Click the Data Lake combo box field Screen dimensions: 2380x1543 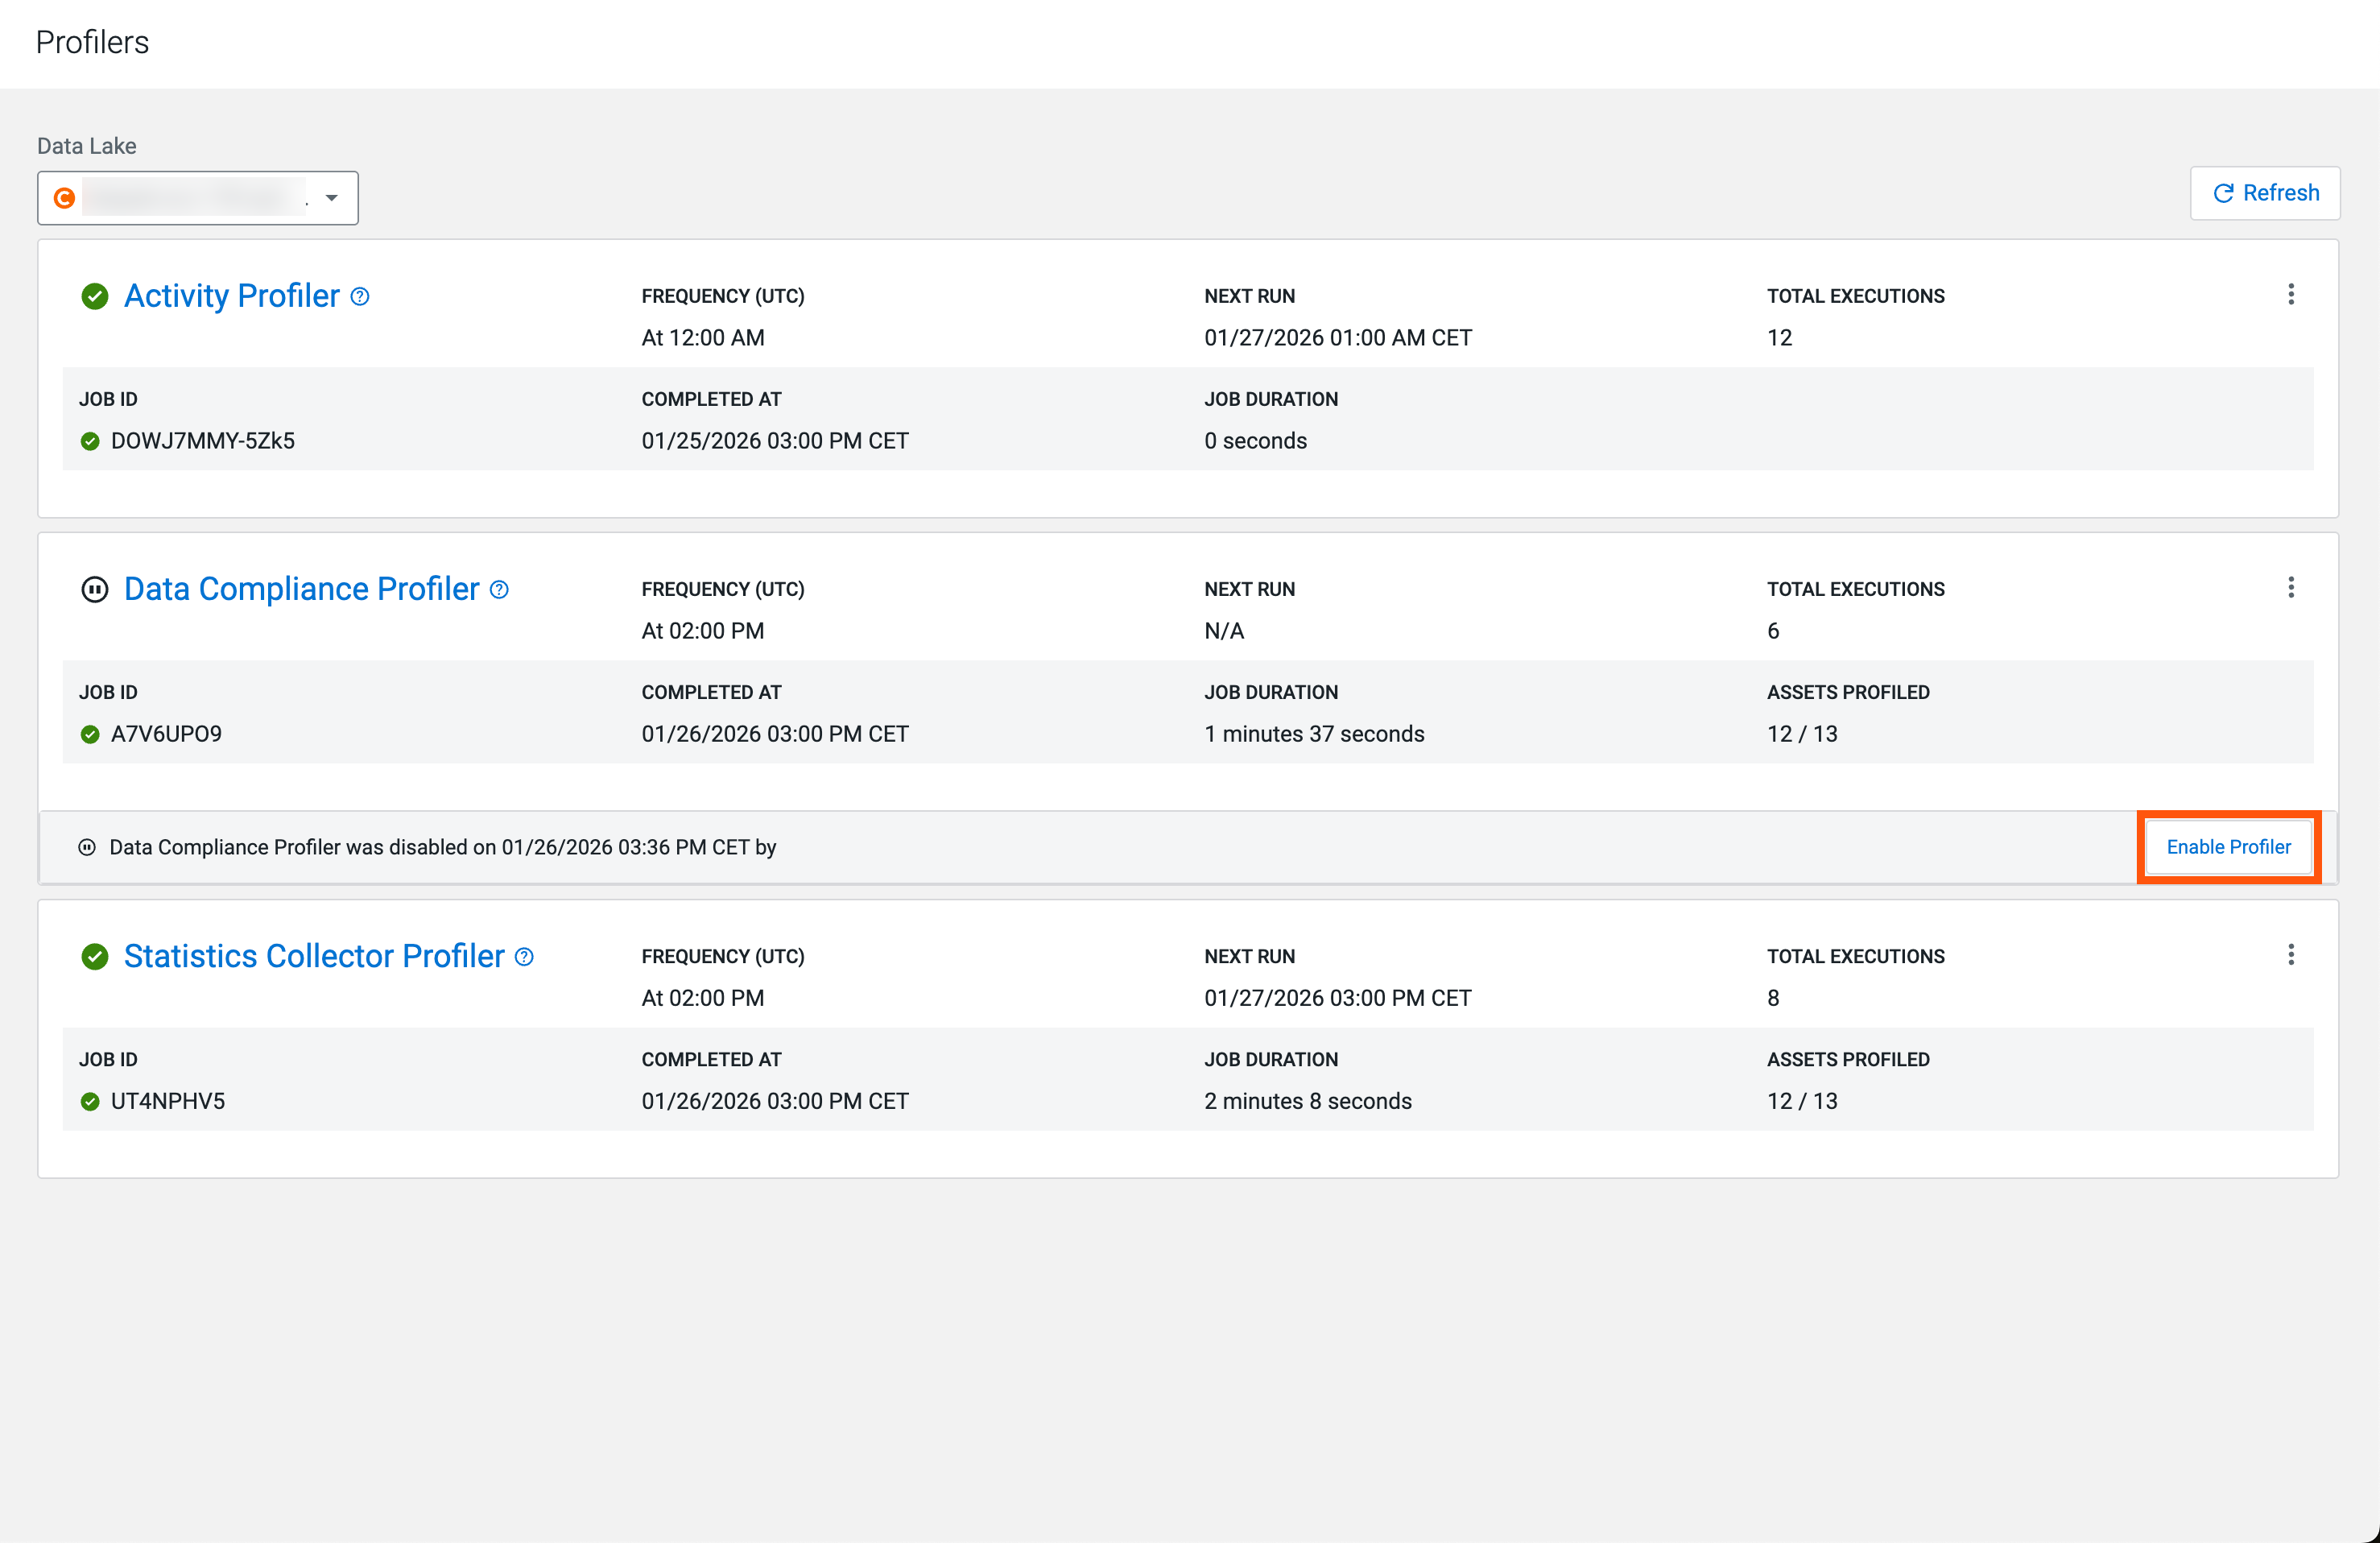pos(195,198)
